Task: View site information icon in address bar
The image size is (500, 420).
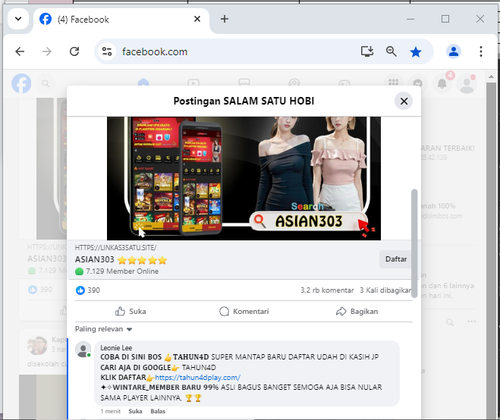Action: coord(107,52)
